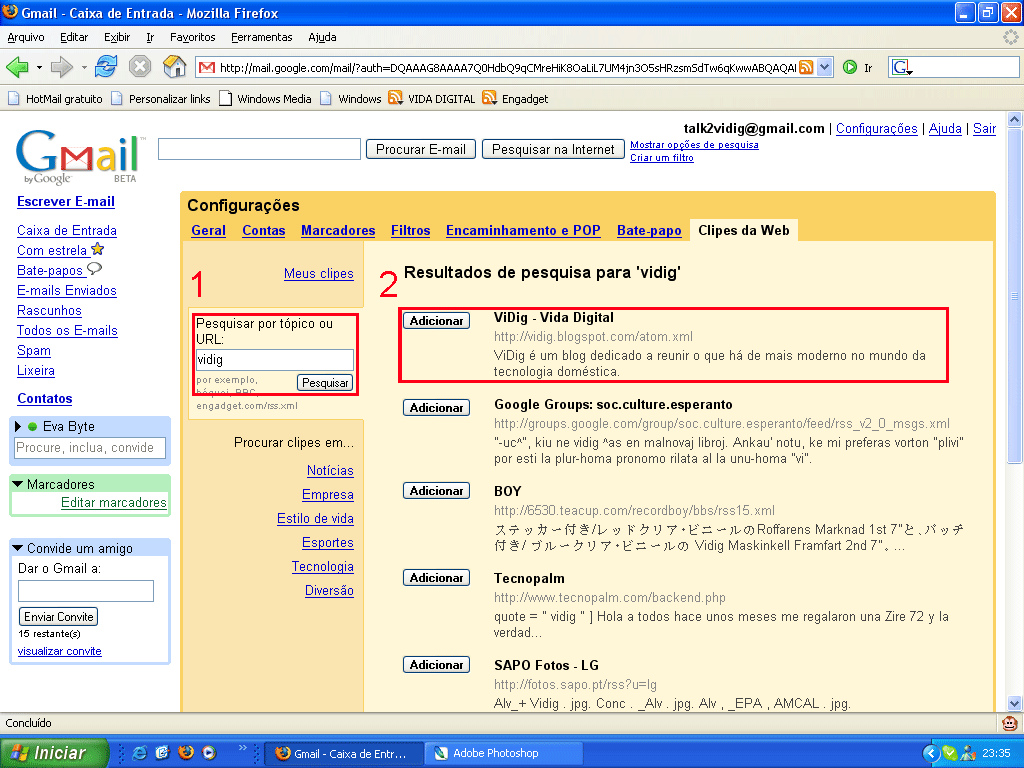Launch Outlook Express from the quick launch bar

tap(163, 753)
